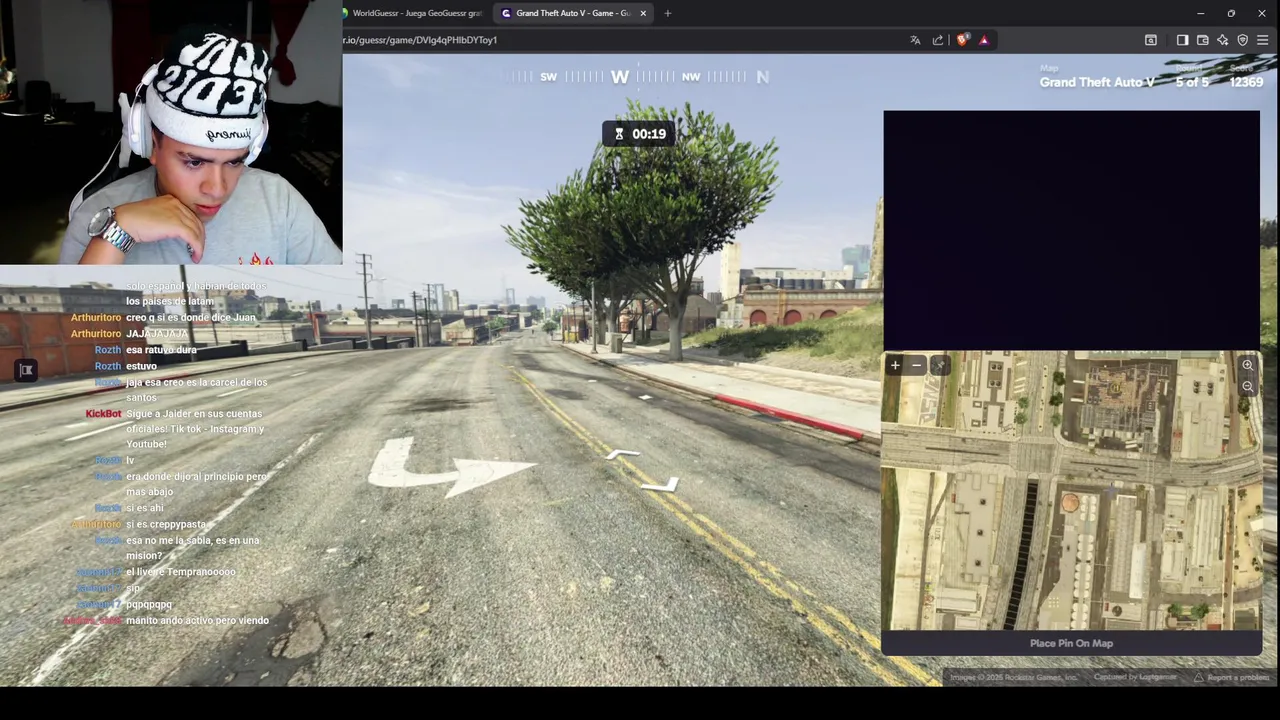1280x720 pixels.
Task: Open the page translate icon
Action: pyautogui.click(x=915, y=40)
